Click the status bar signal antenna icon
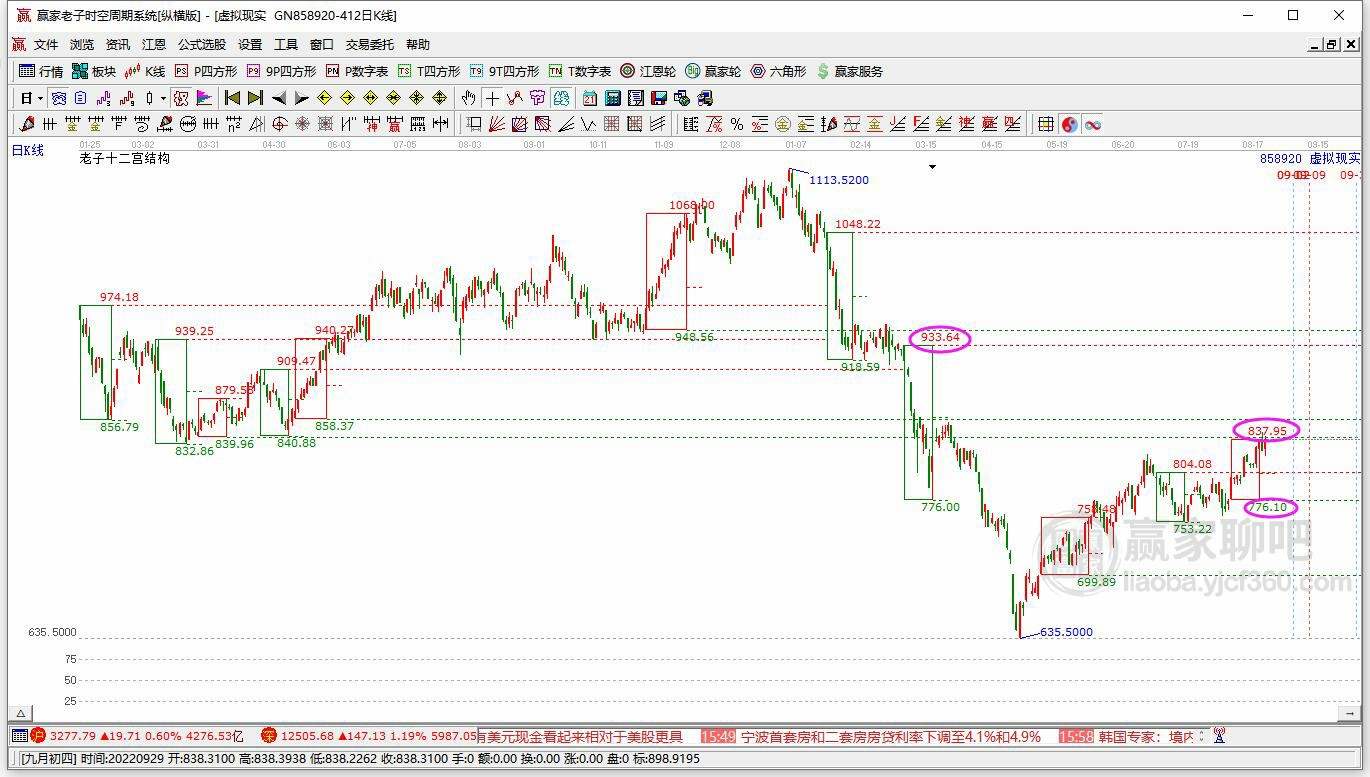This screenshot has width=1370, height=777. (1218, 736)
